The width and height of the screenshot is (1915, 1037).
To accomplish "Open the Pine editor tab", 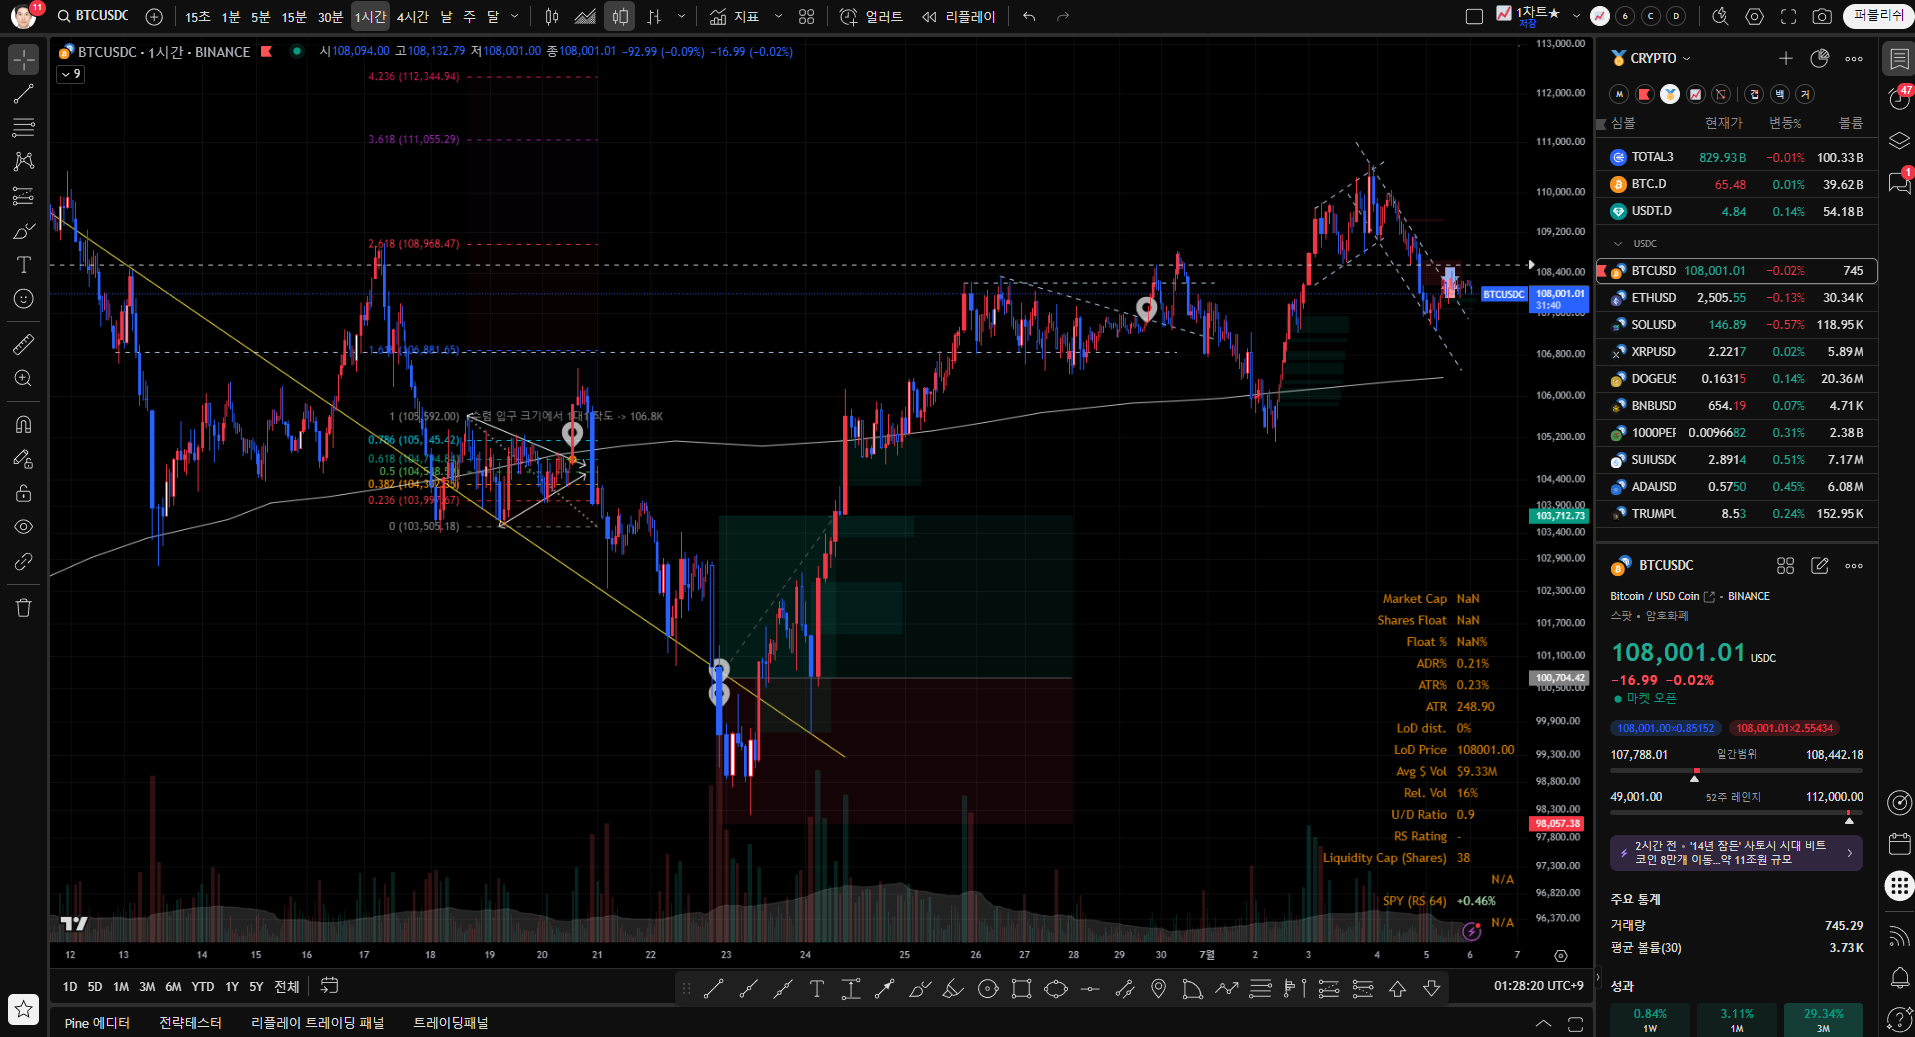I will pyautogui.click(x=97, y=1023).
